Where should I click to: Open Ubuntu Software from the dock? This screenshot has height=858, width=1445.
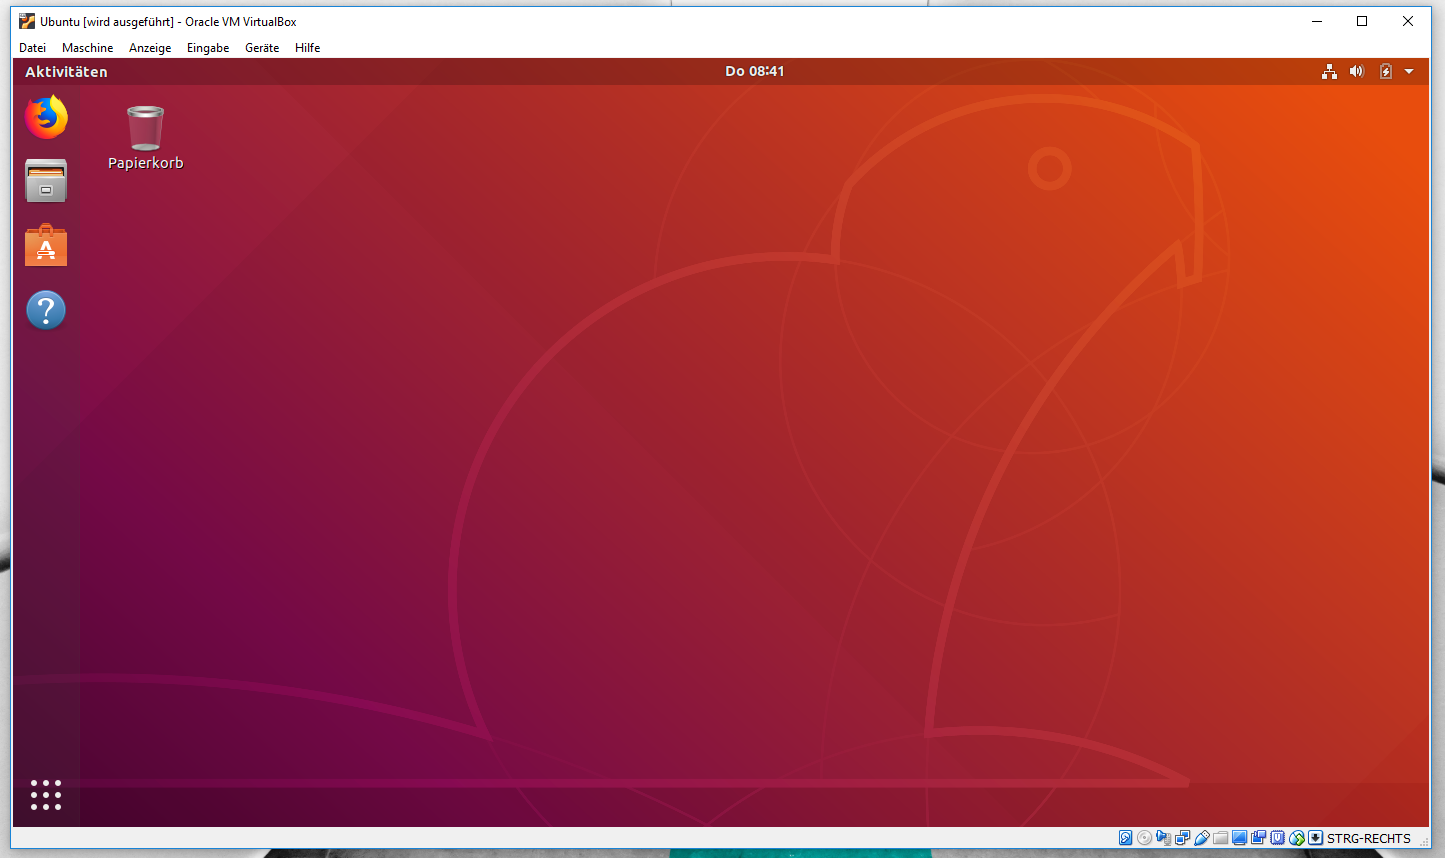tap(46, 245)
